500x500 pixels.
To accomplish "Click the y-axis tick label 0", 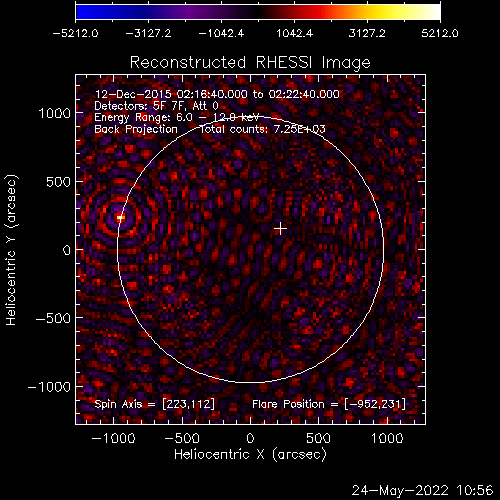I will coord(67,250).
